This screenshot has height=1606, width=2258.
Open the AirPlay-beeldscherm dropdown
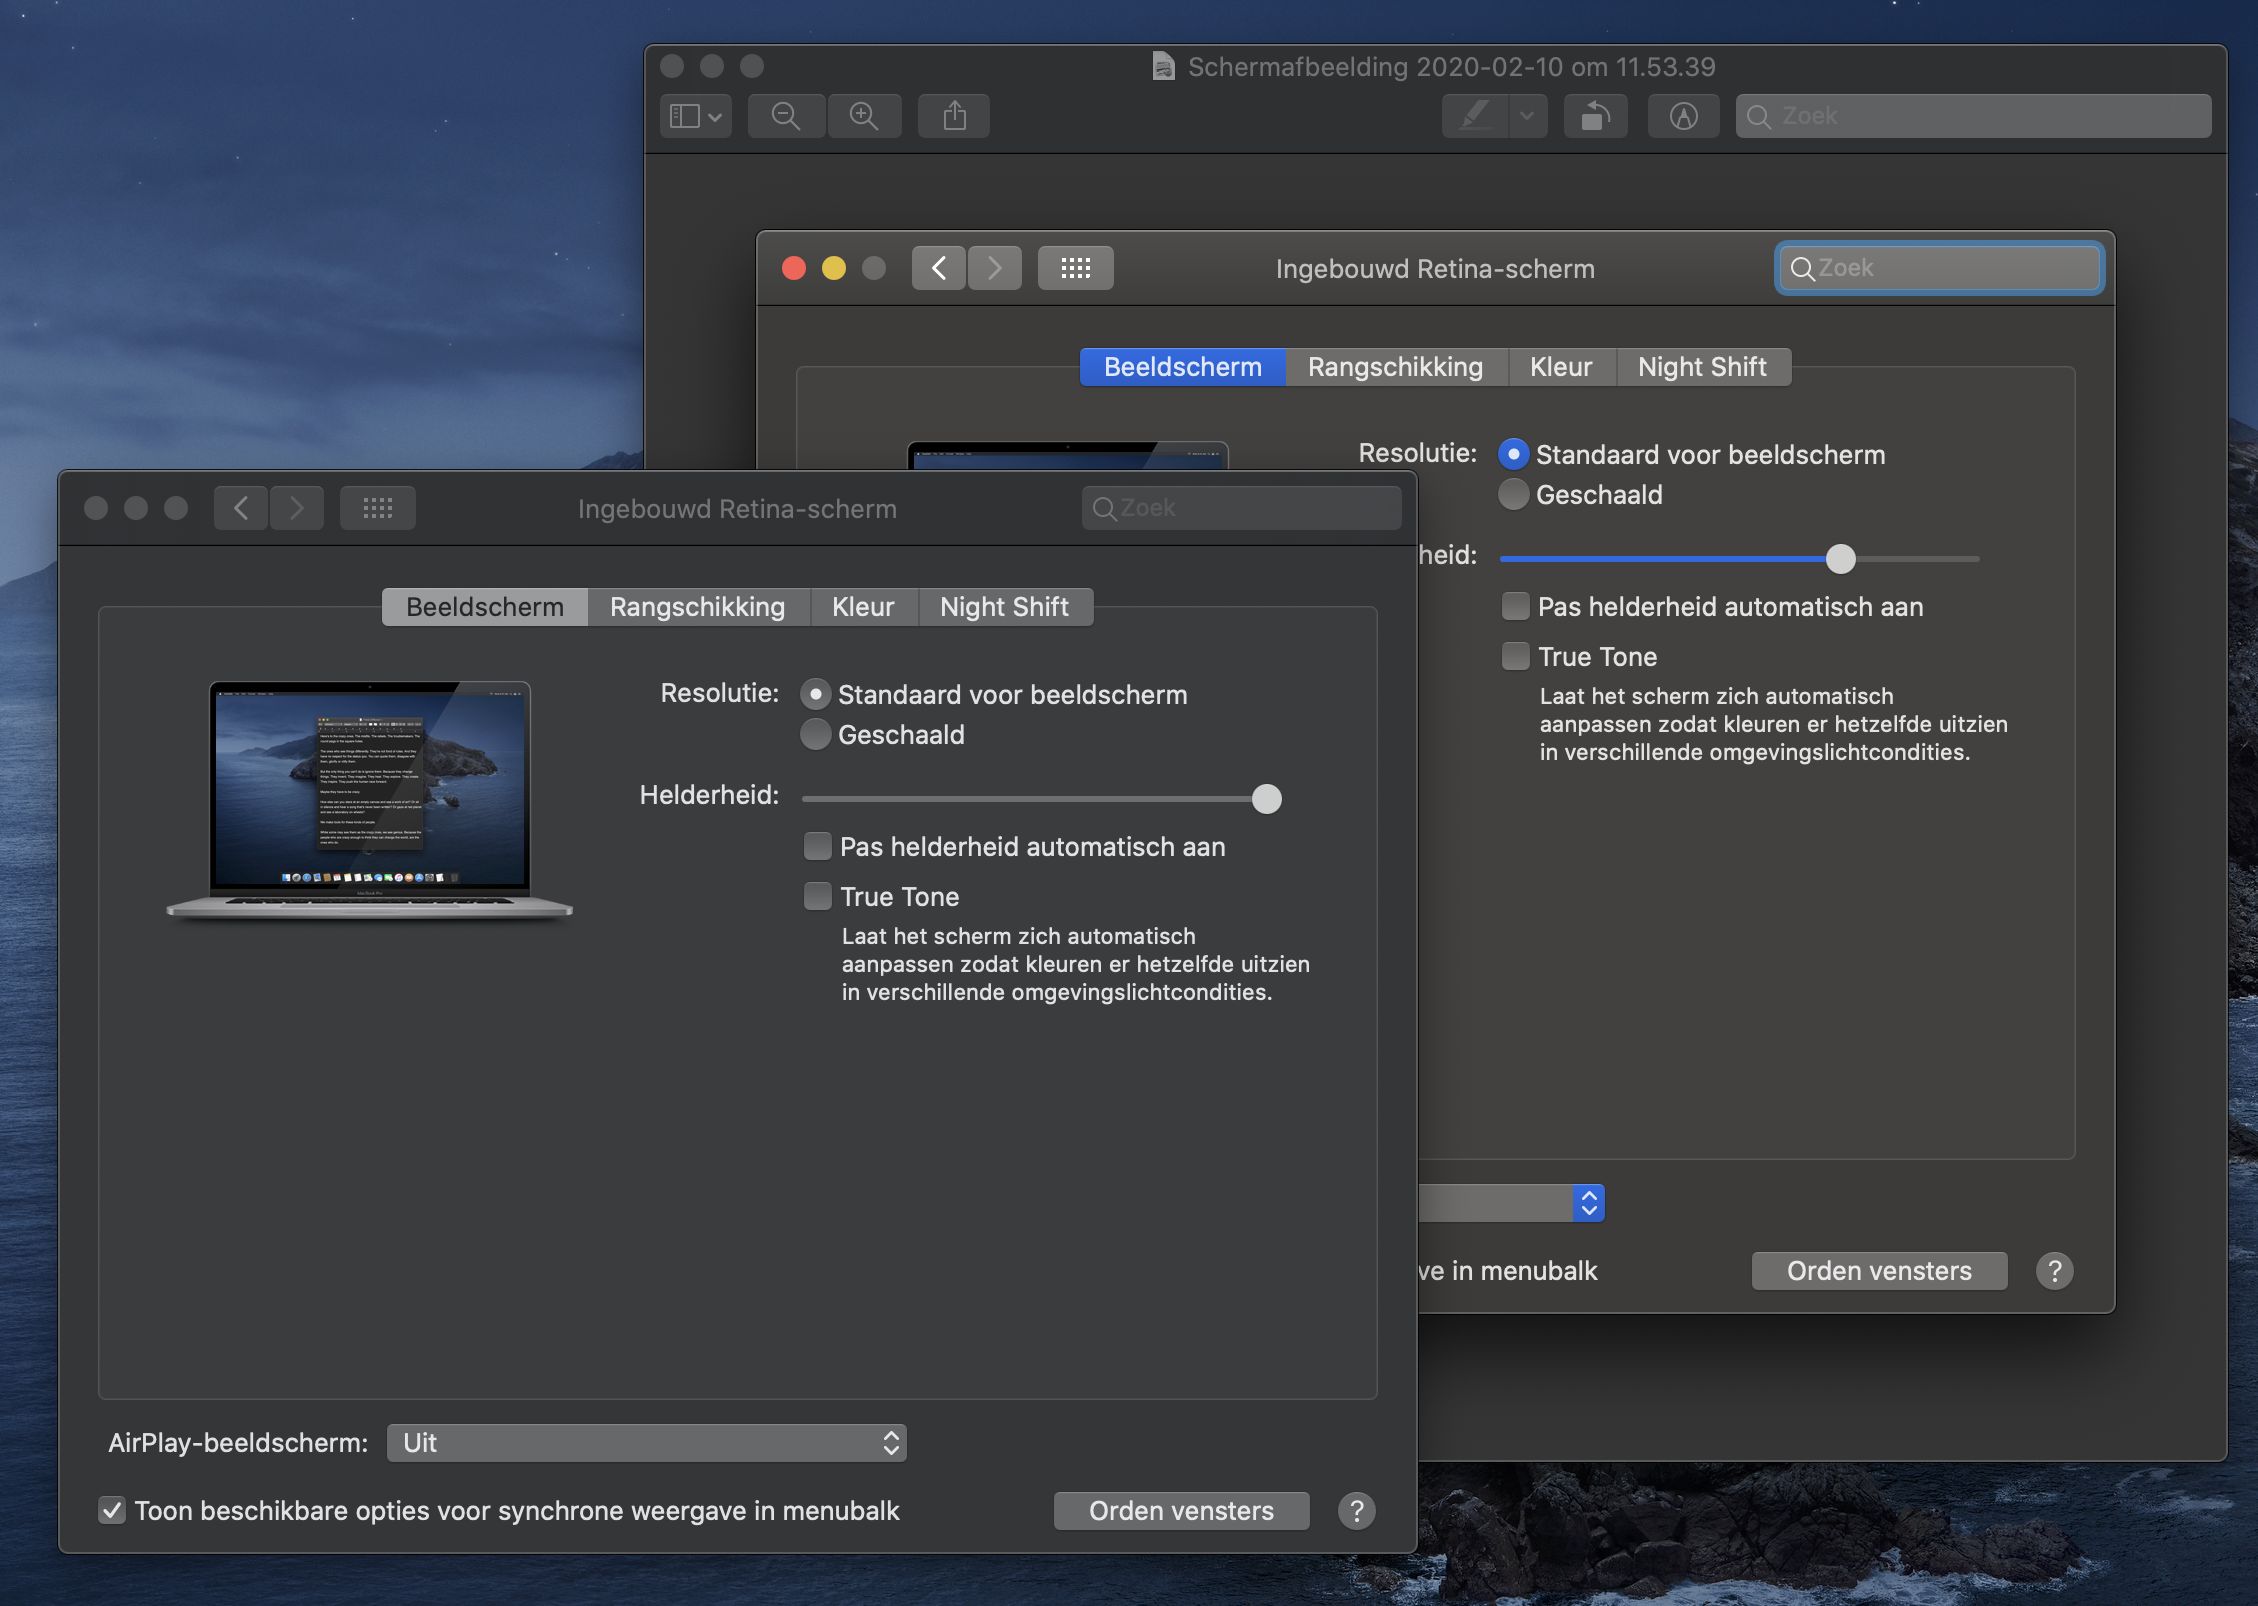[x=646, y=1442]
